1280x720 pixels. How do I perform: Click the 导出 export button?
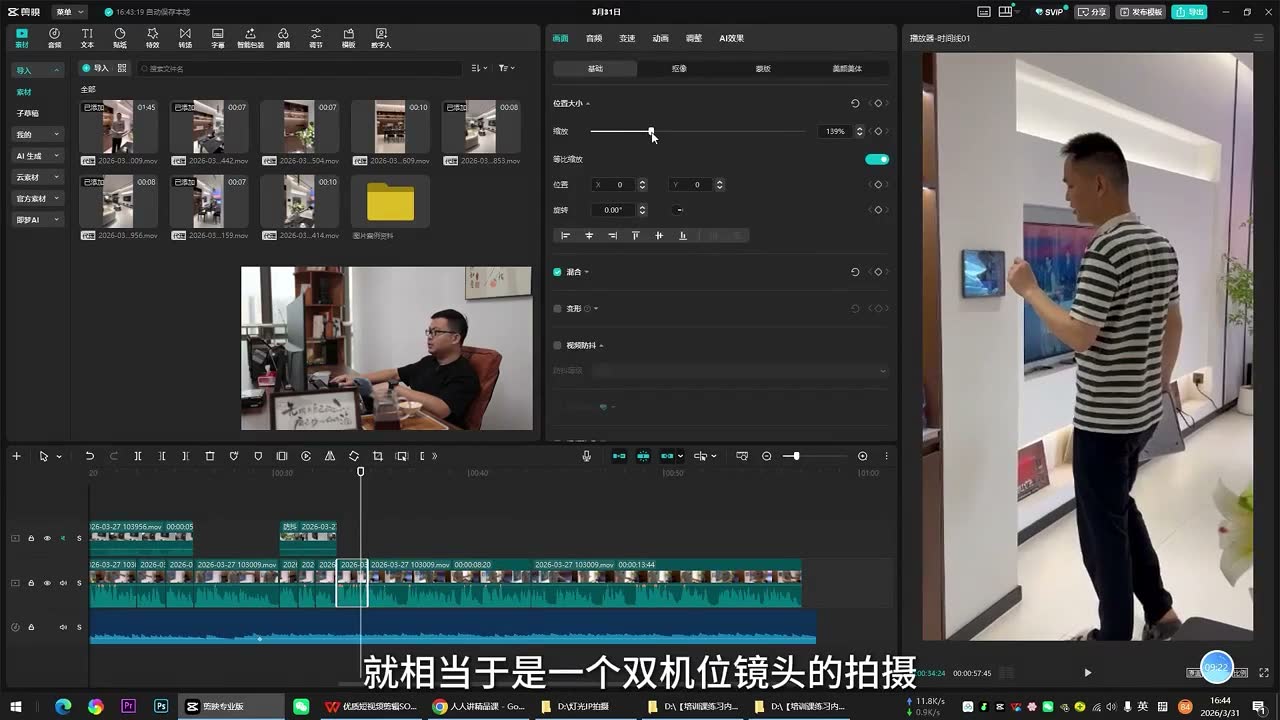[x=1191, y=12]
